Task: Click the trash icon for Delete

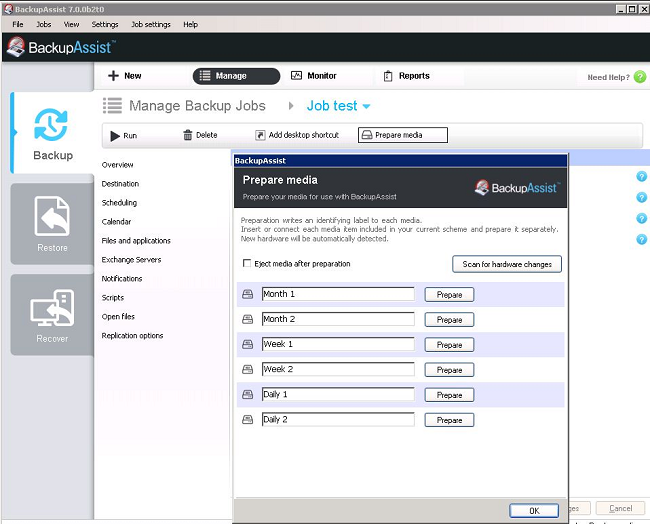Action: coord(188,135)
